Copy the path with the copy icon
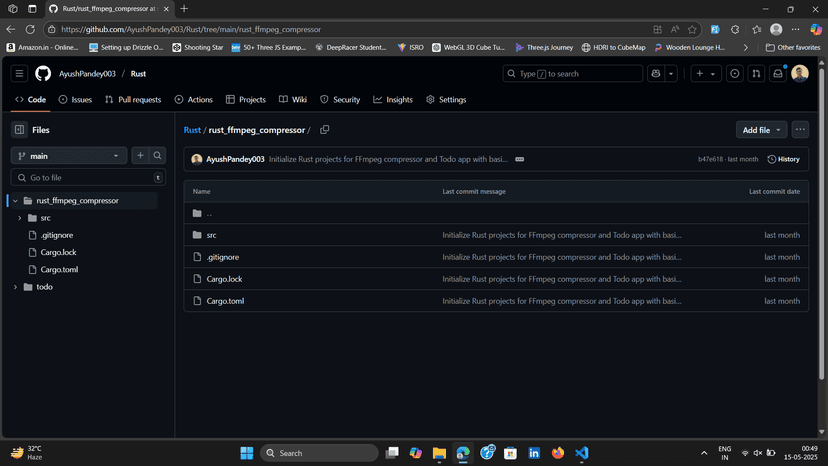 tap(325, 129)
